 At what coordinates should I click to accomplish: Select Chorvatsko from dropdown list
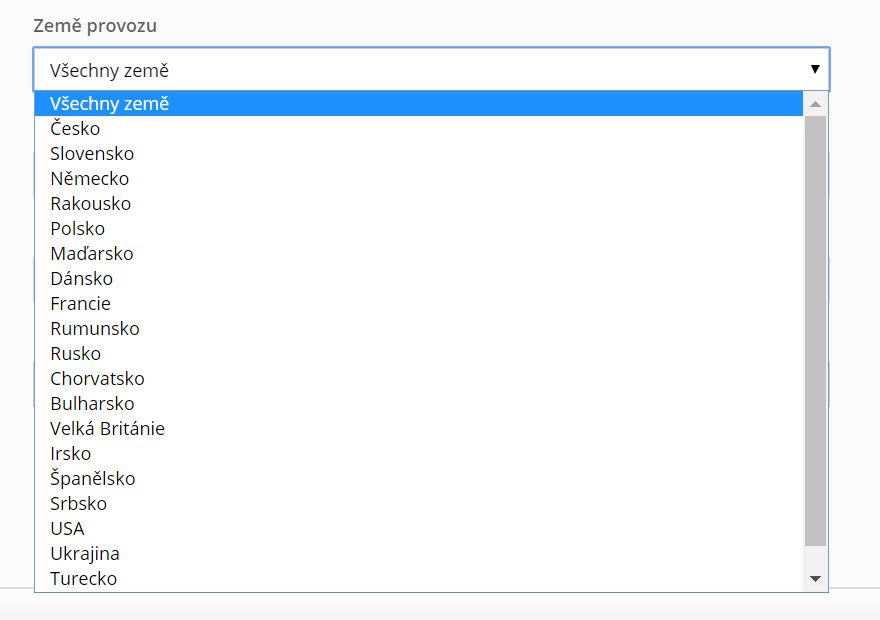tap(419, 379)
